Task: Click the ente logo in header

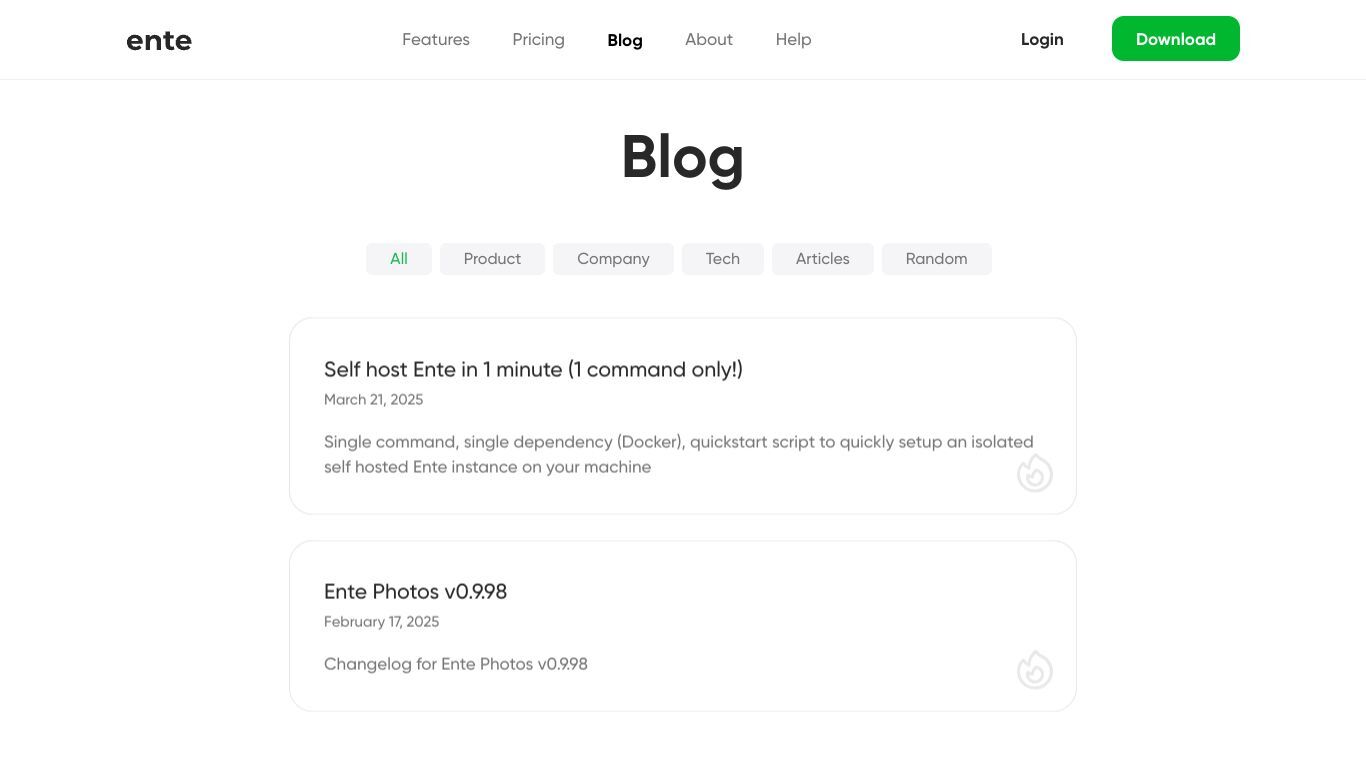Action: 159,40
